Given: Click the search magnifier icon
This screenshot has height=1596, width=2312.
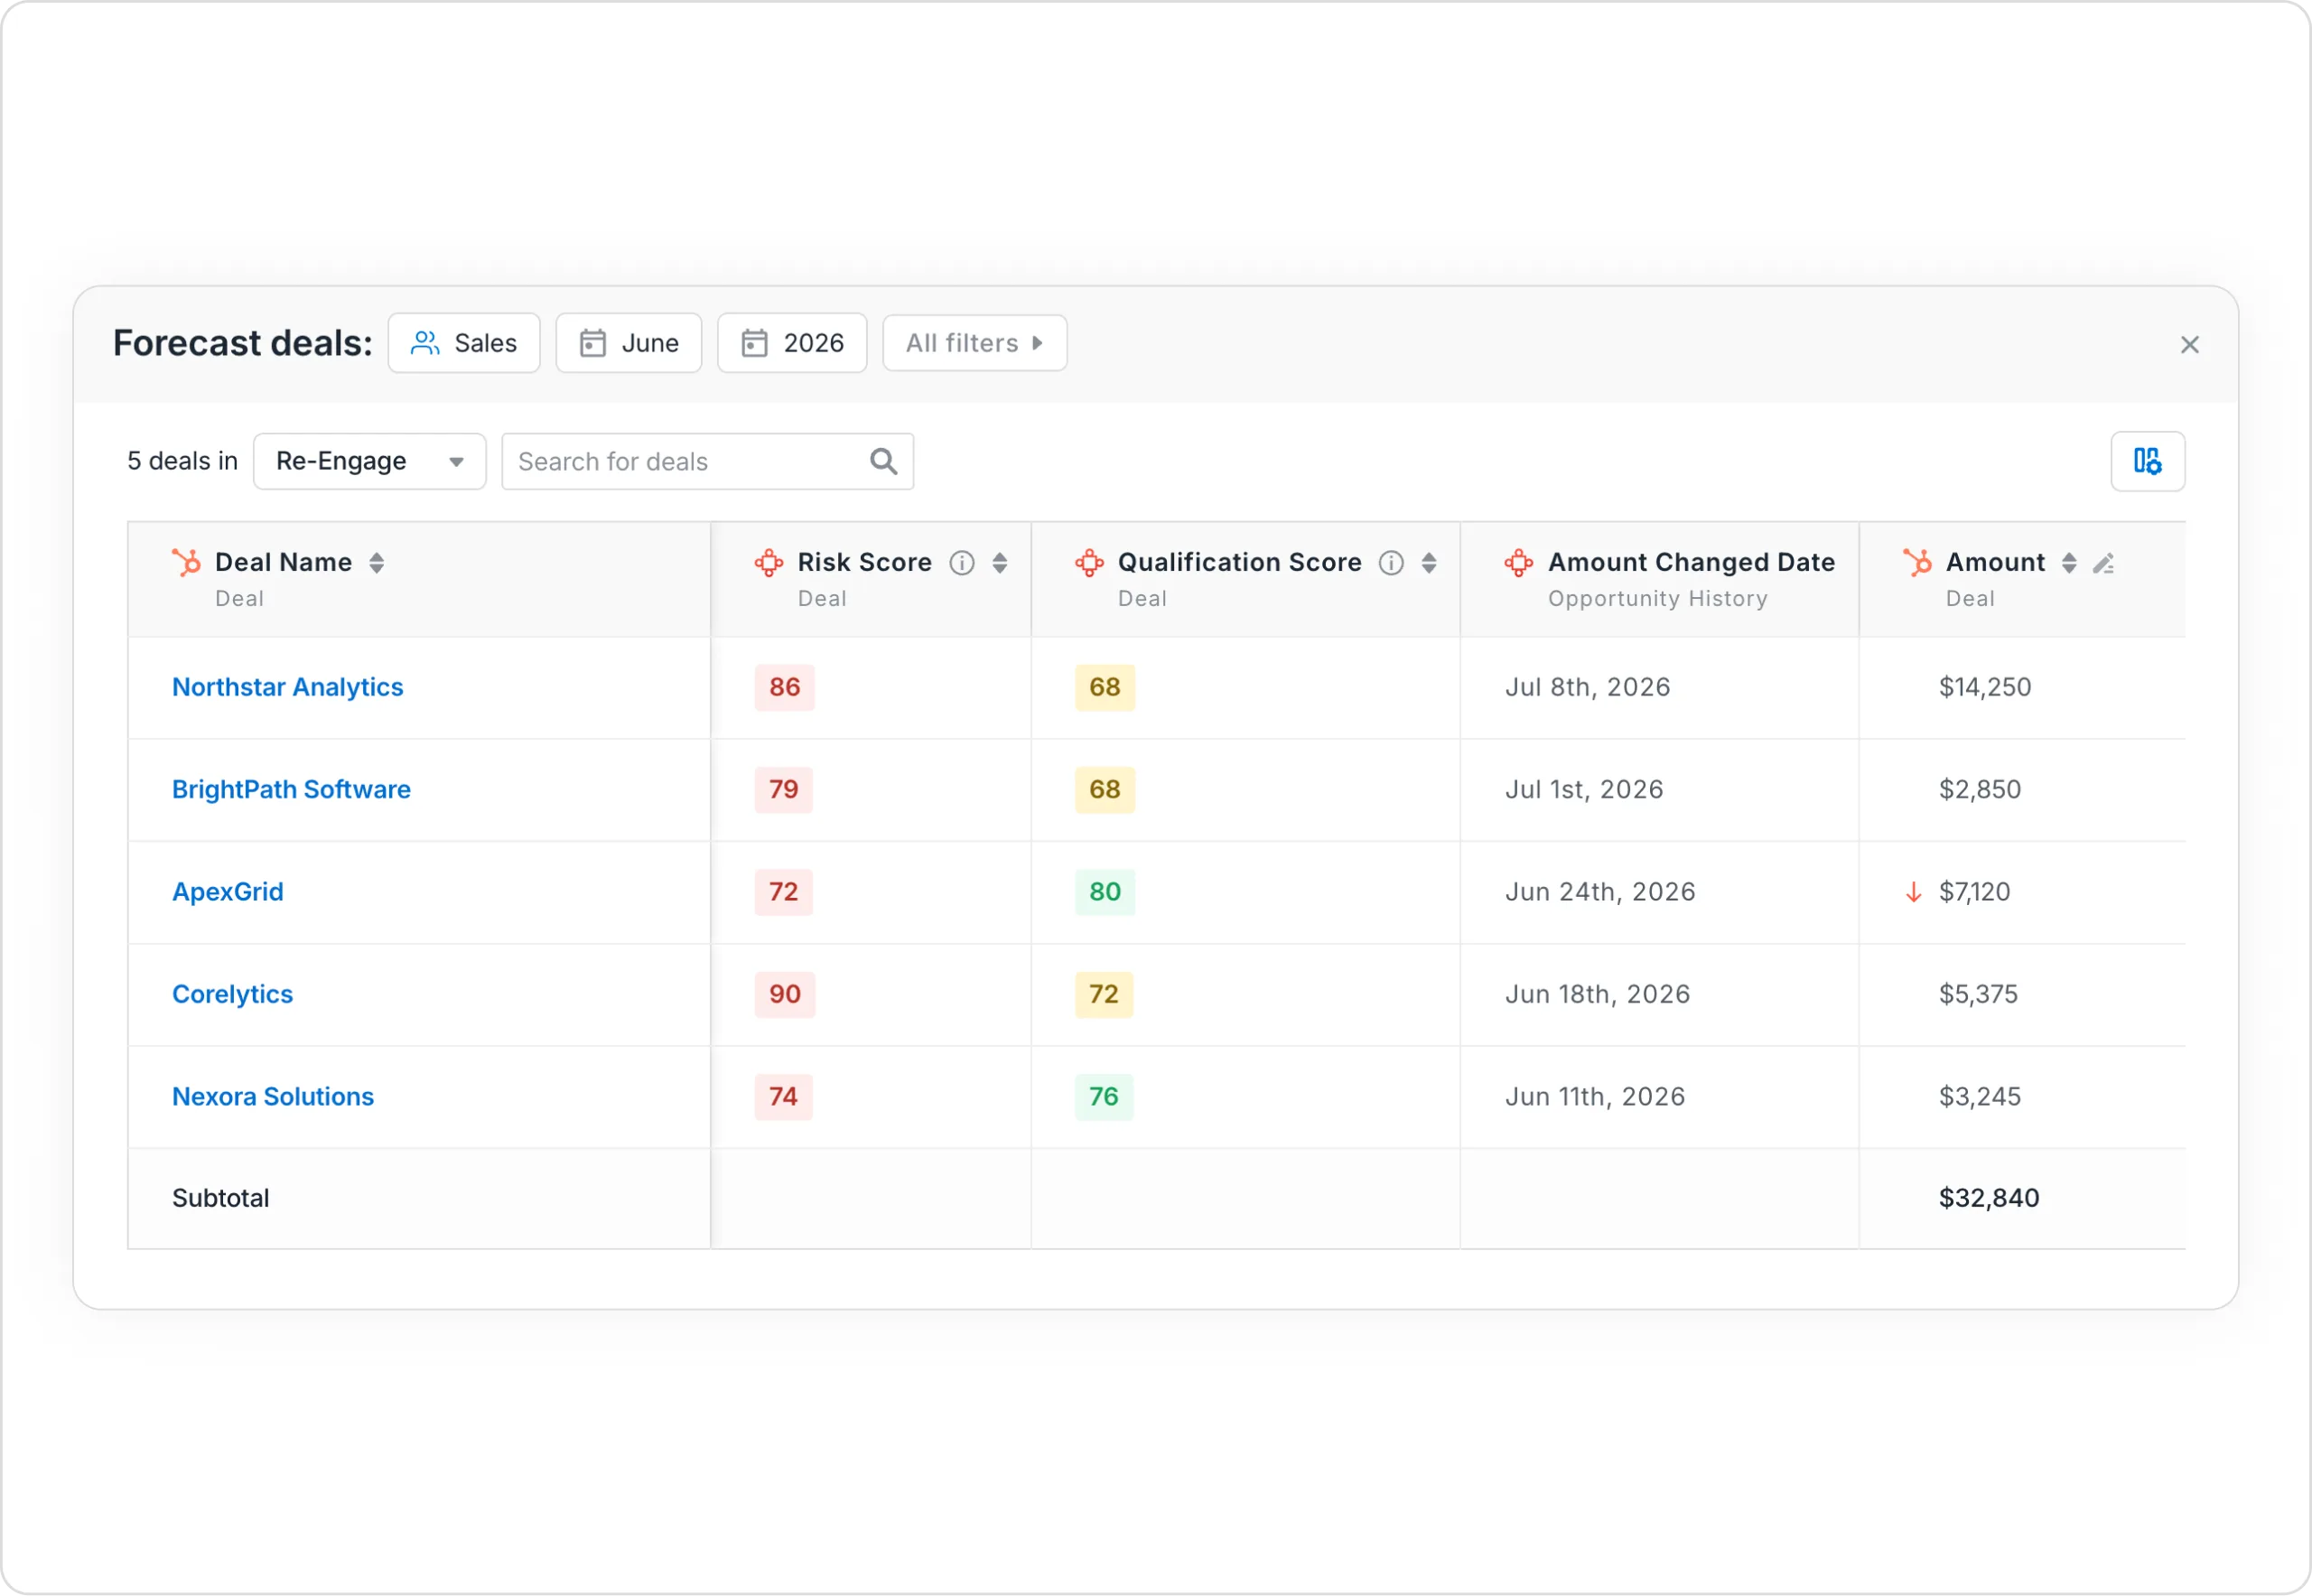Looking at the screenshot, I should [x=883, y=461].
